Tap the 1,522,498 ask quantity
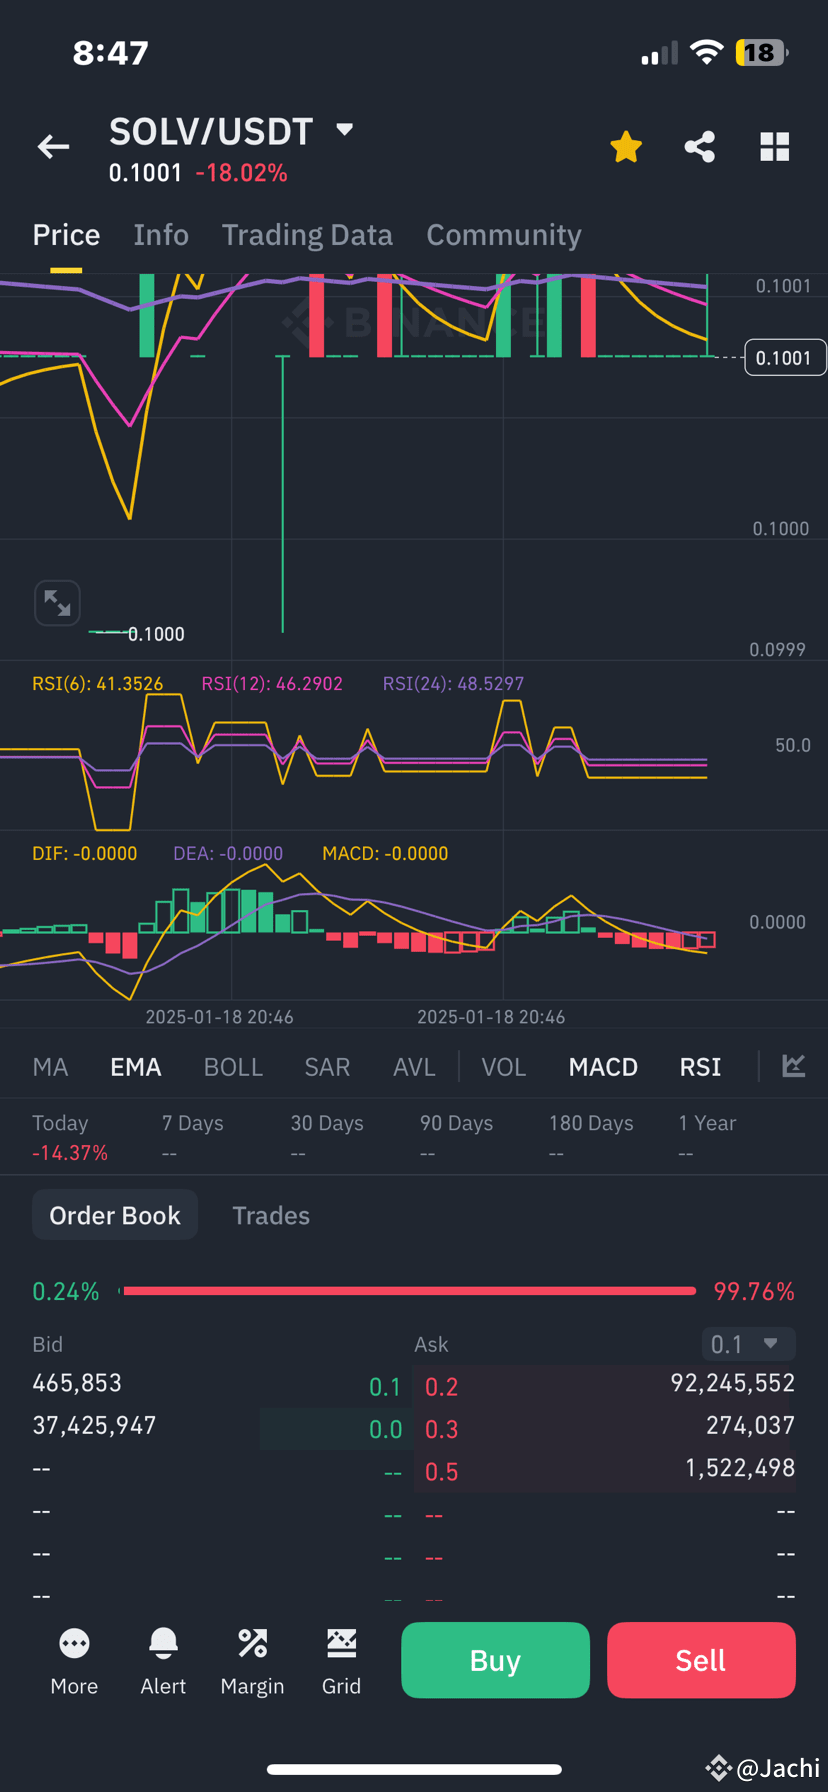 coord(740,1468)
